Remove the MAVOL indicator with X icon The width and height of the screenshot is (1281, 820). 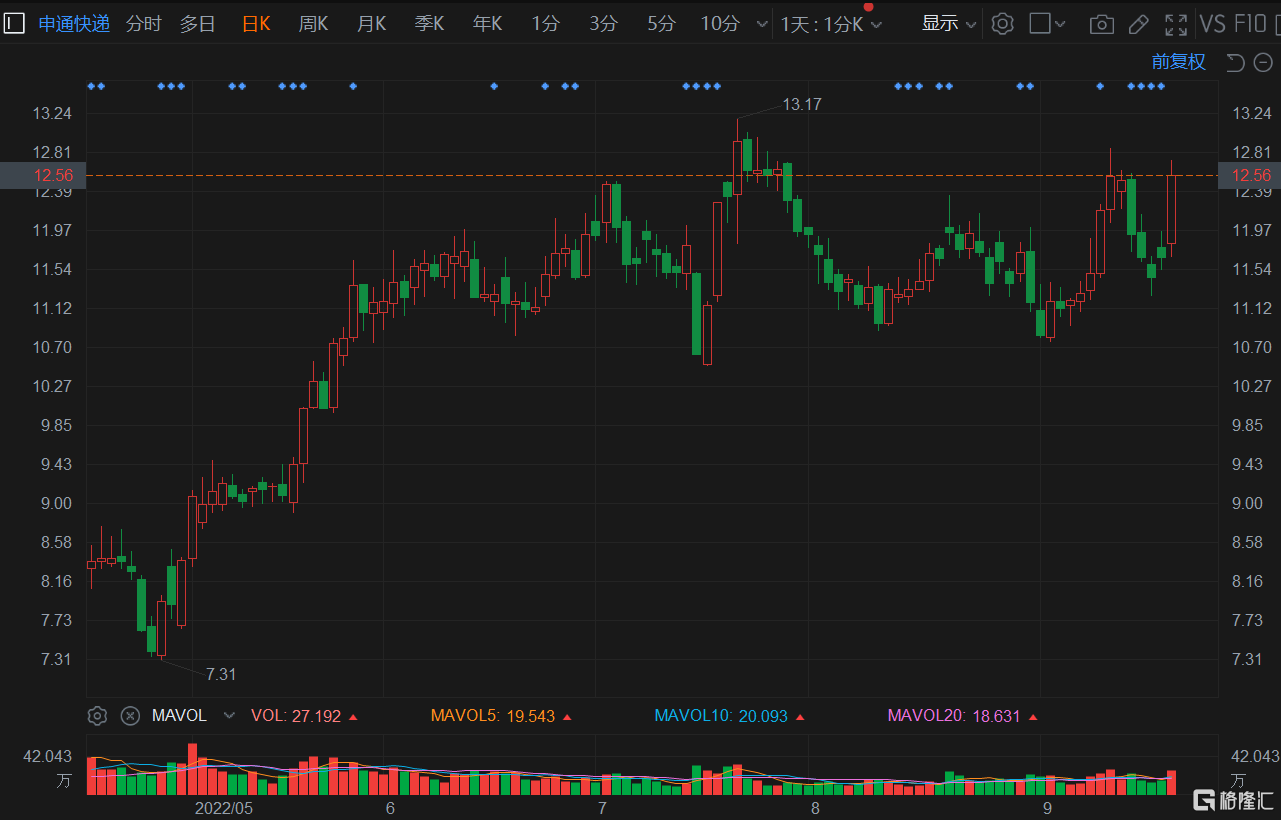click(x=130, y=716)
